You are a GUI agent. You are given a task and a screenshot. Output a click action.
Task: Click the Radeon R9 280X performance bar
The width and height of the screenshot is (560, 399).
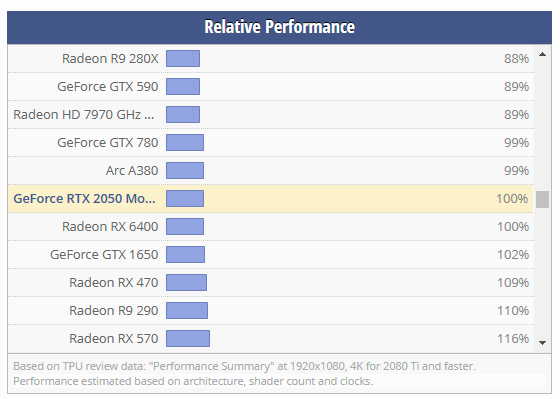pyautogui.click(x=183, y=59)
